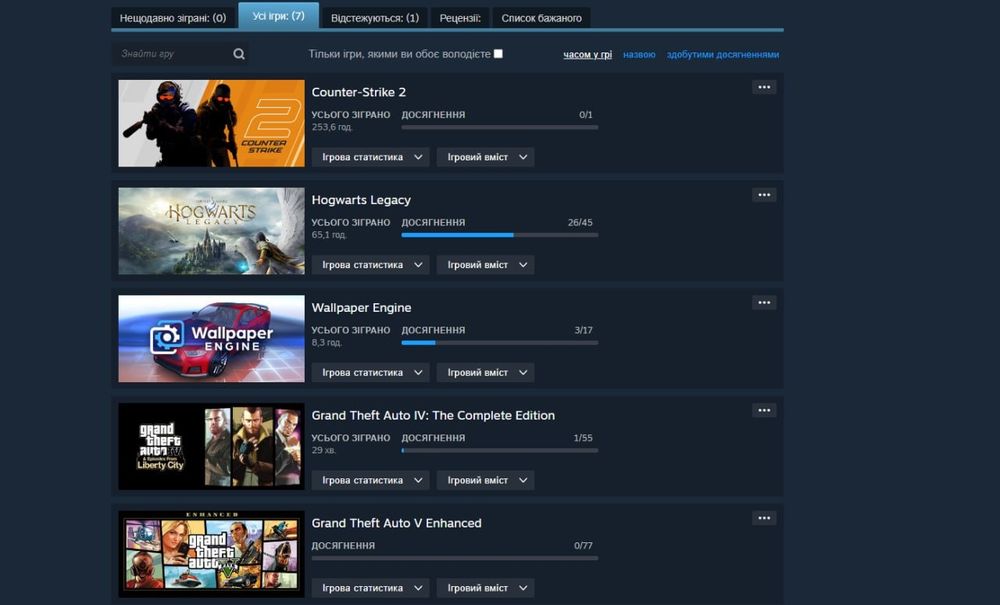Click Hogwarts Legacy '26/45' achievements count
This screenshot has height=605, width=1000.
point(580,222)
